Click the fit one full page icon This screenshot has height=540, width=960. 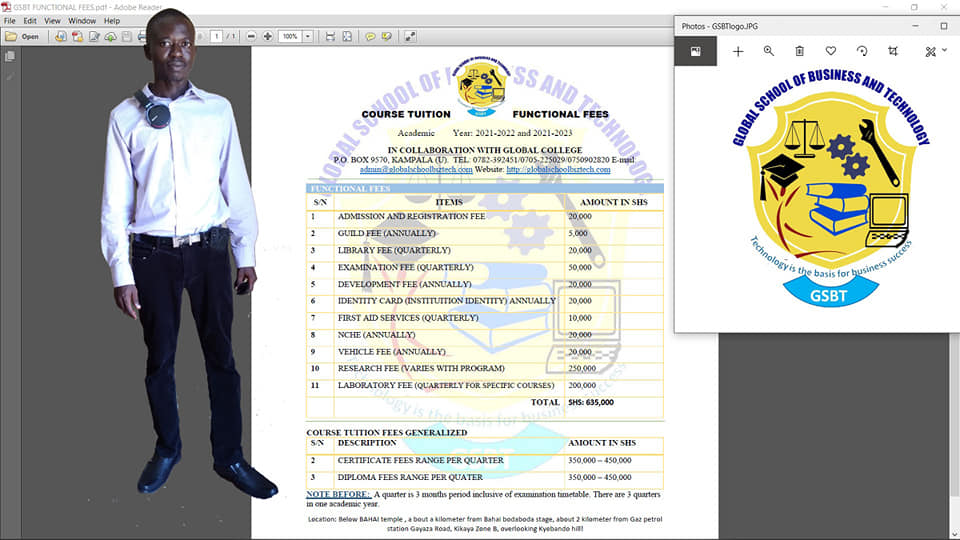[x=347, y=37]
